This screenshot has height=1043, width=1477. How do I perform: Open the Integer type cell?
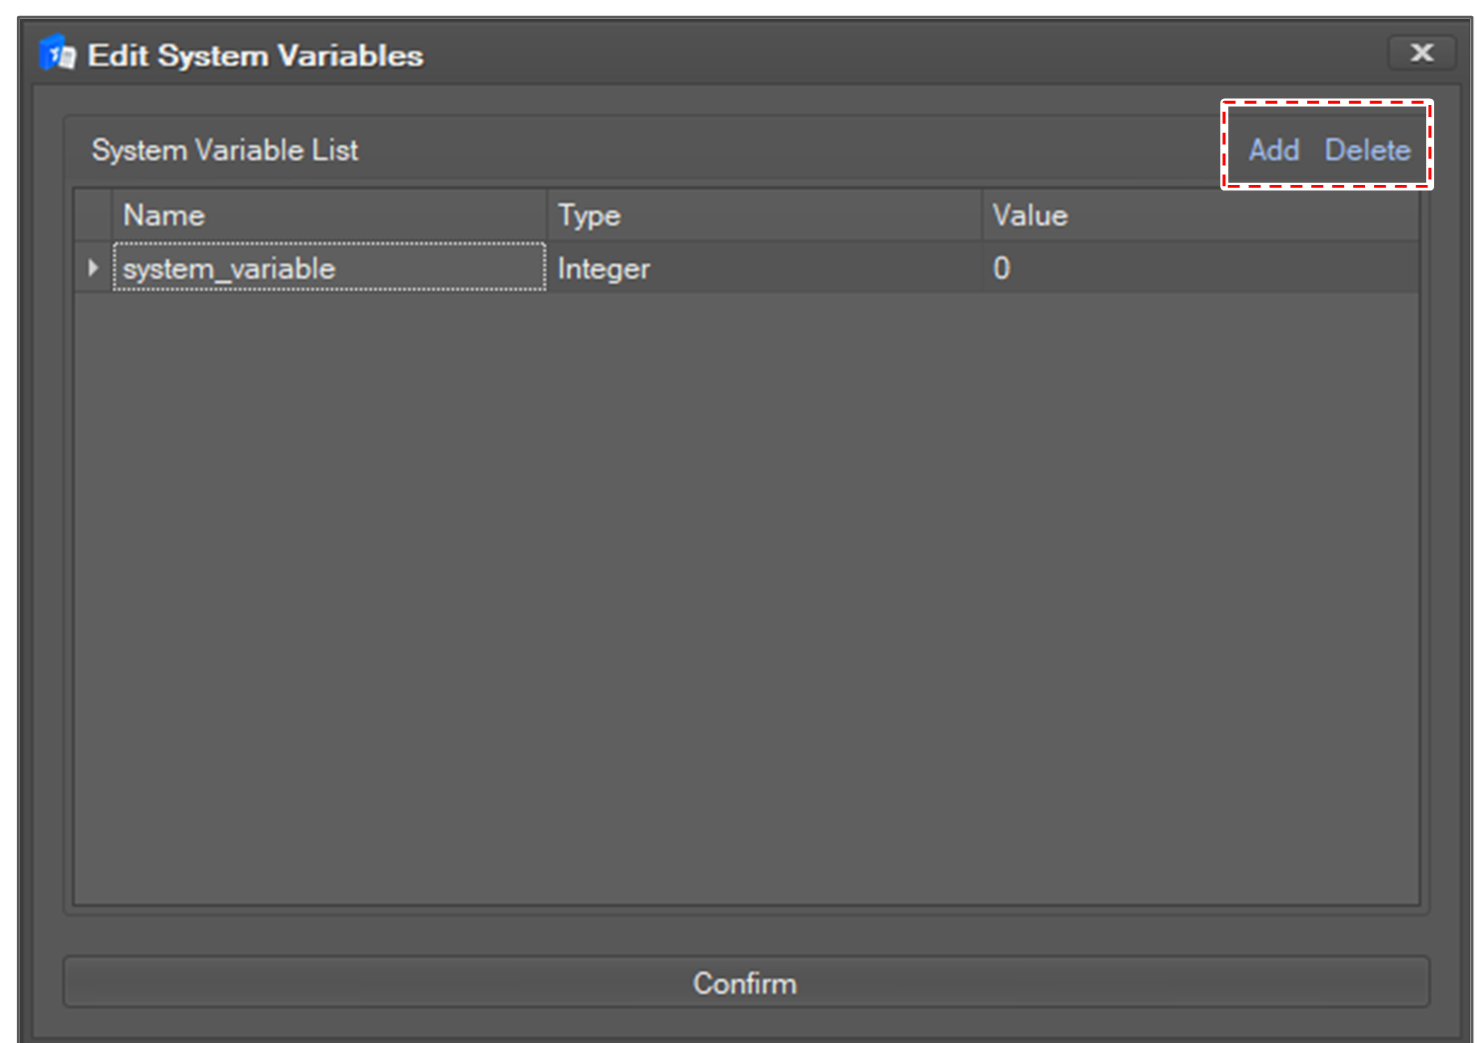[764, 268]
